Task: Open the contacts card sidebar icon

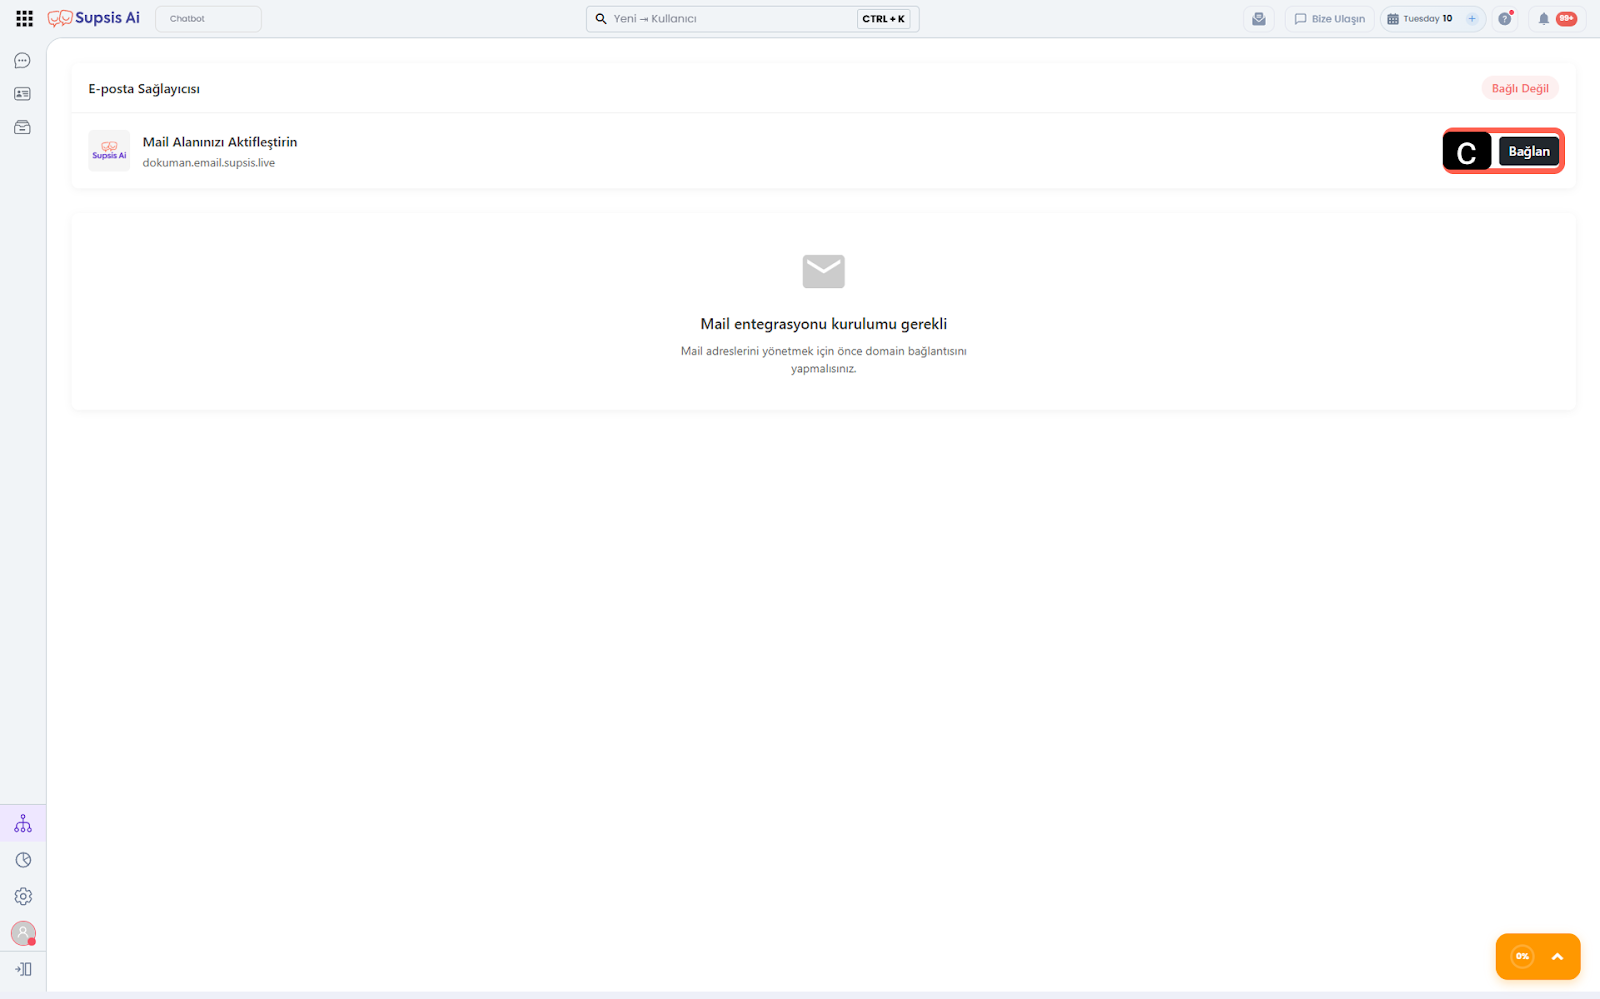Action: click(22, 94)
